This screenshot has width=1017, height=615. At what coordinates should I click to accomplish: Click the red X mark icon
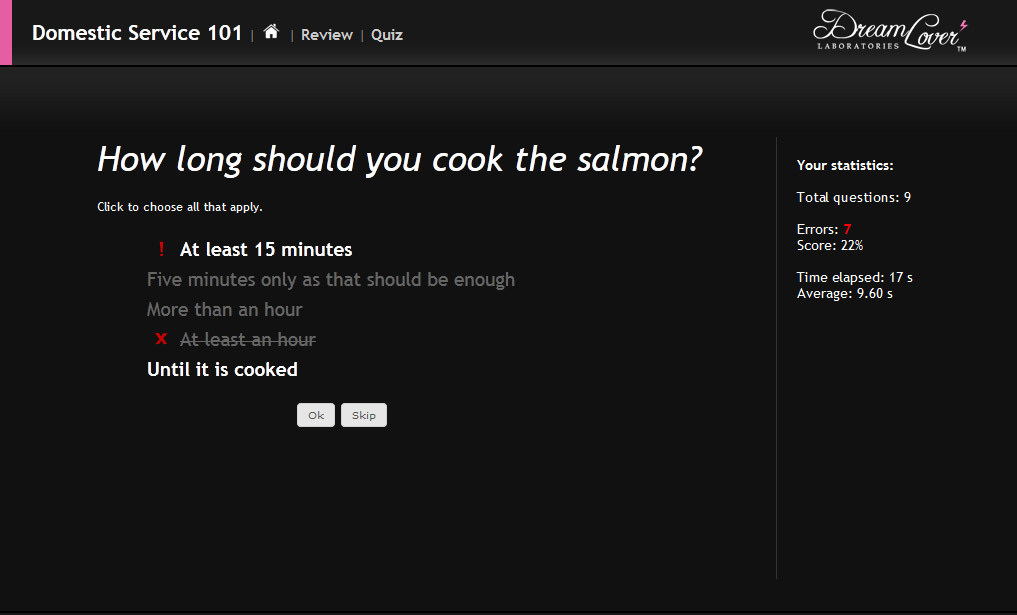point(161,339)
